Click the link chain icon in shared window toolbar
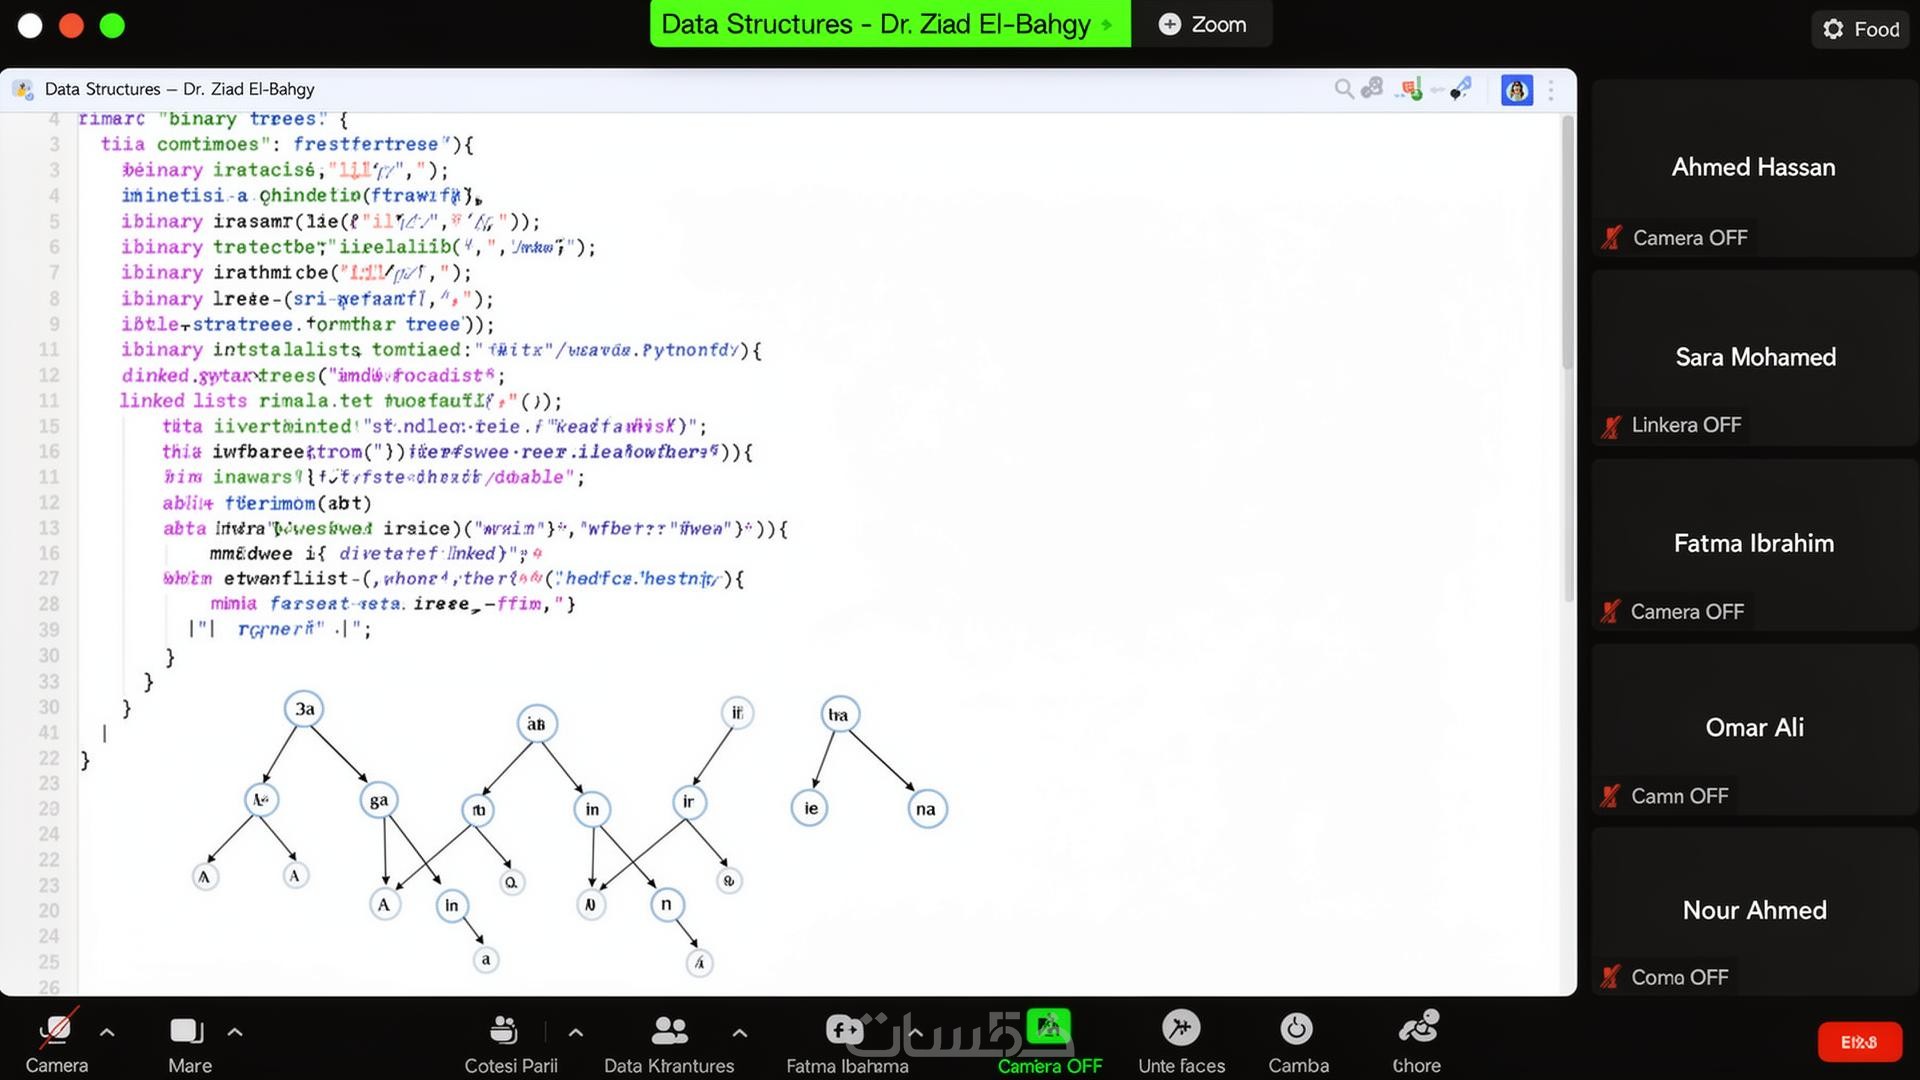 (x=1372, y=89)
